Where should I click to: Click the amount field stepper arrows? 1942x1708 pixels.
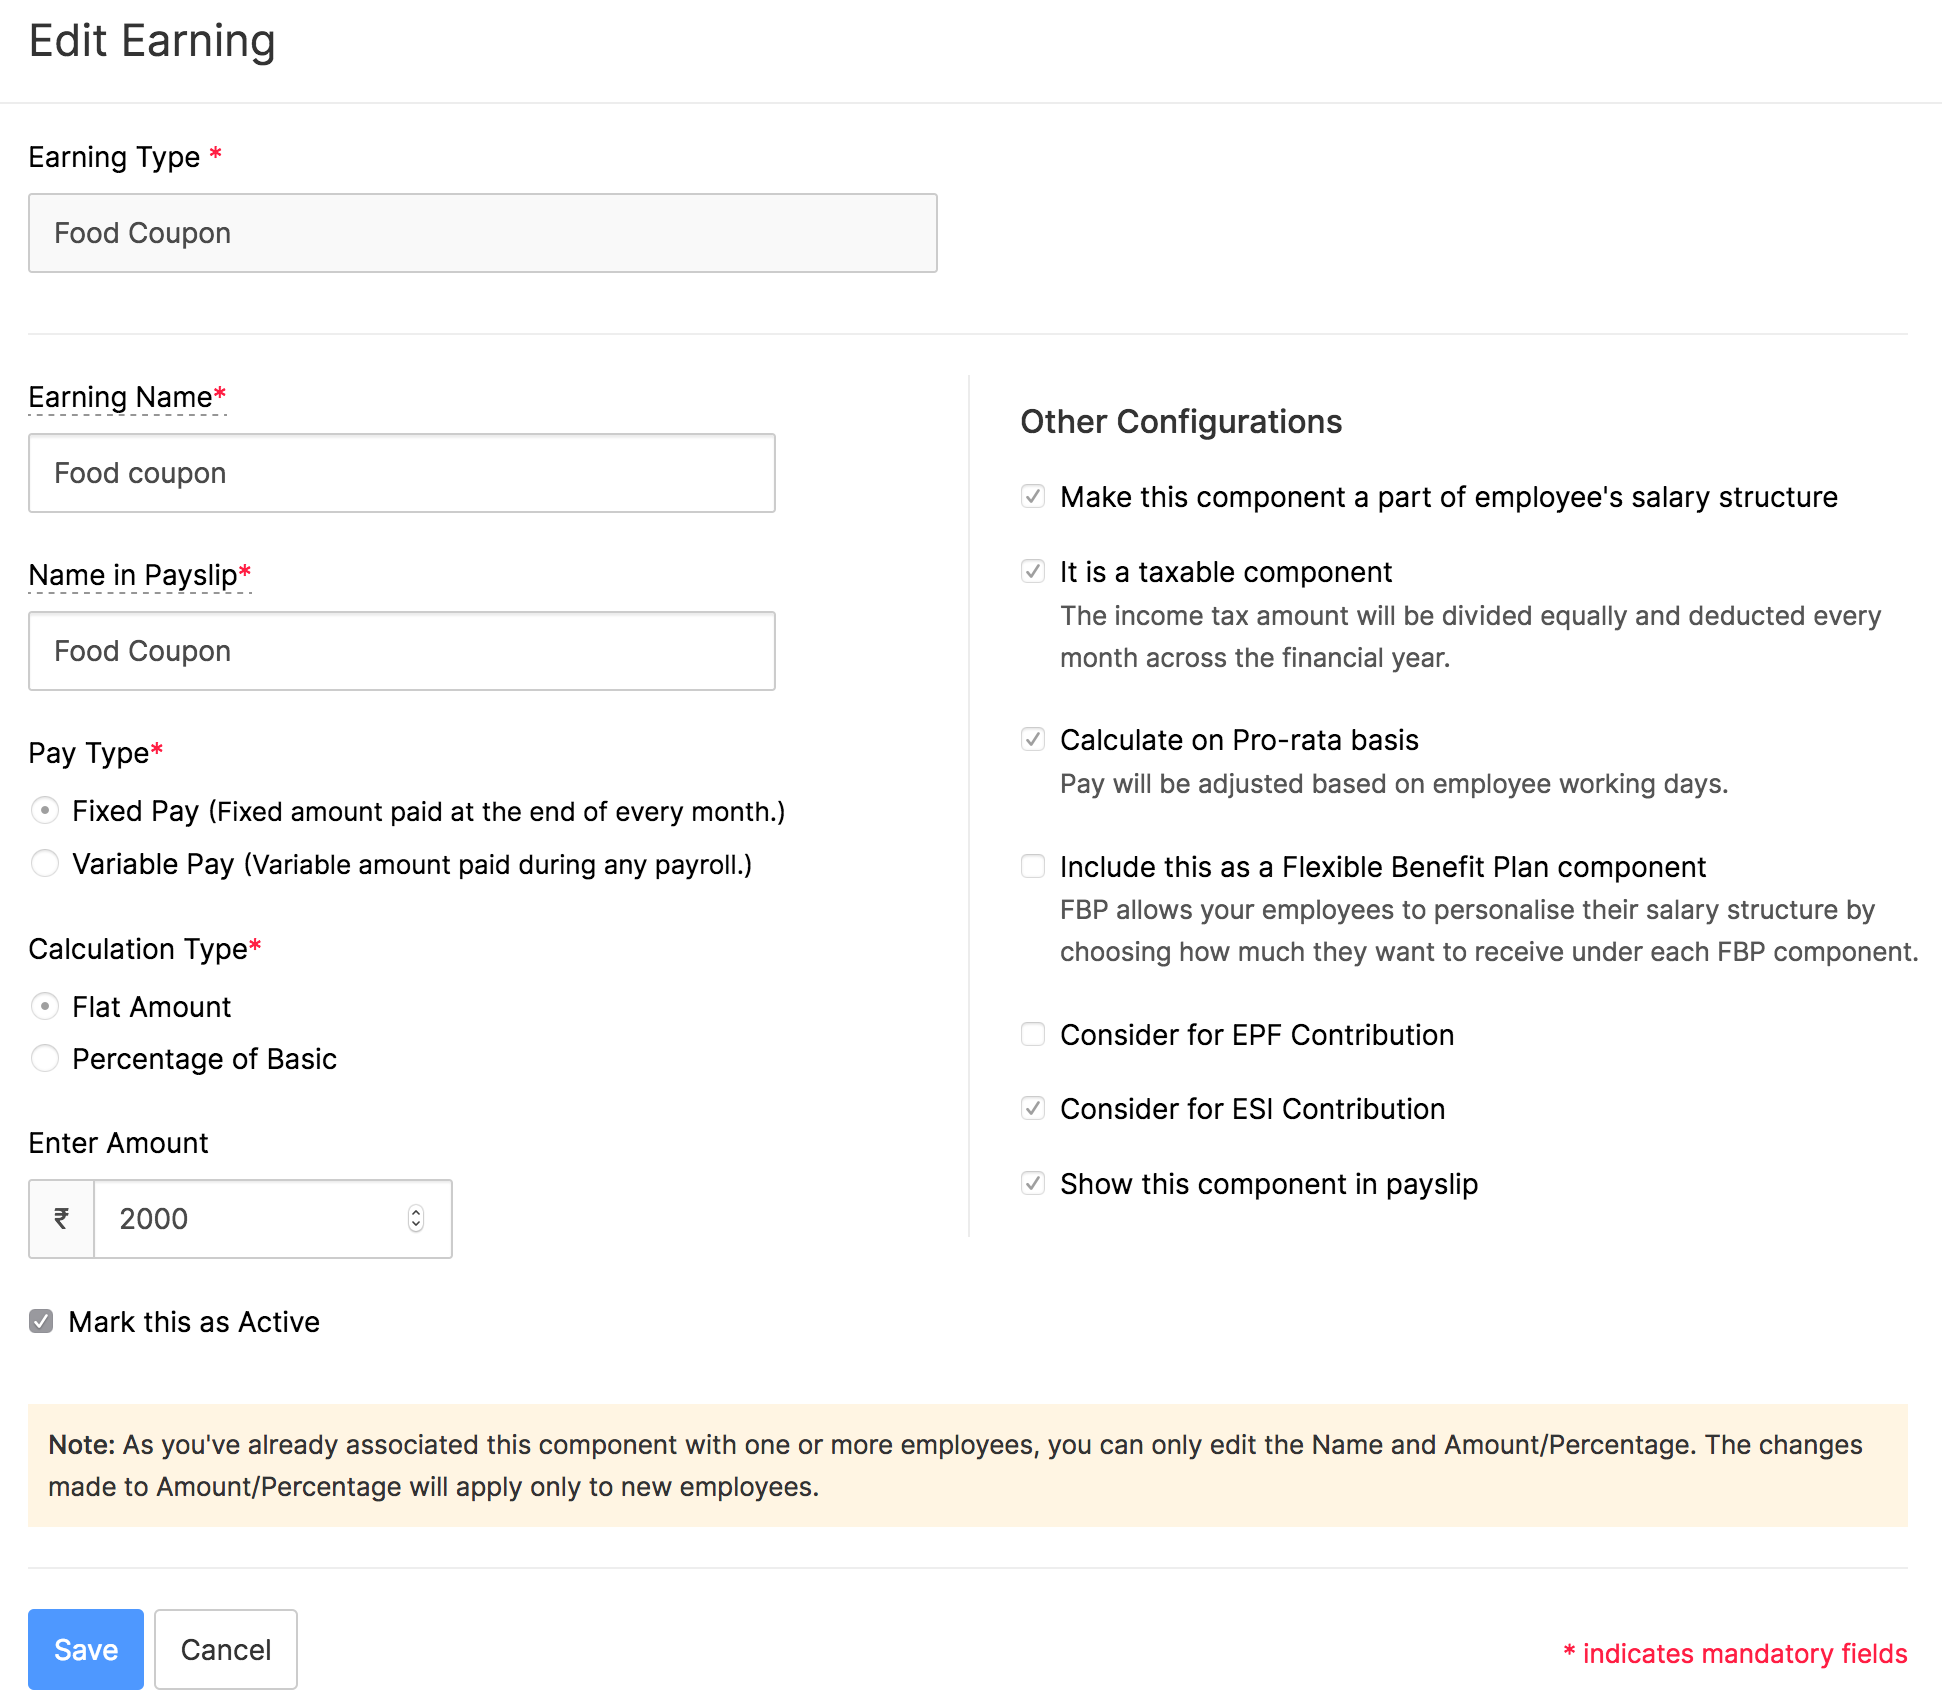pyautogui.click(x=416, y=1218)
